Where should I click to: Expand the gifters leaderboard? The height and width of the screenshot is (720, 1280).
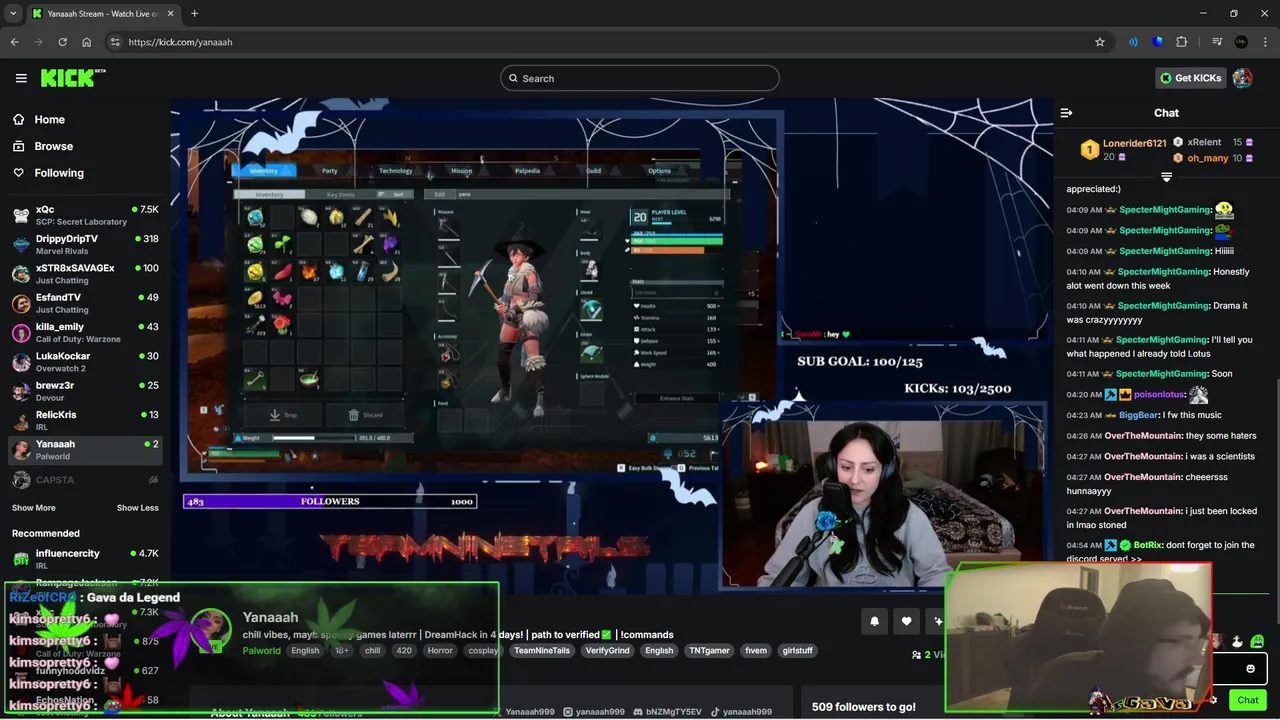pyautogui.click(x=1166, y=177)
